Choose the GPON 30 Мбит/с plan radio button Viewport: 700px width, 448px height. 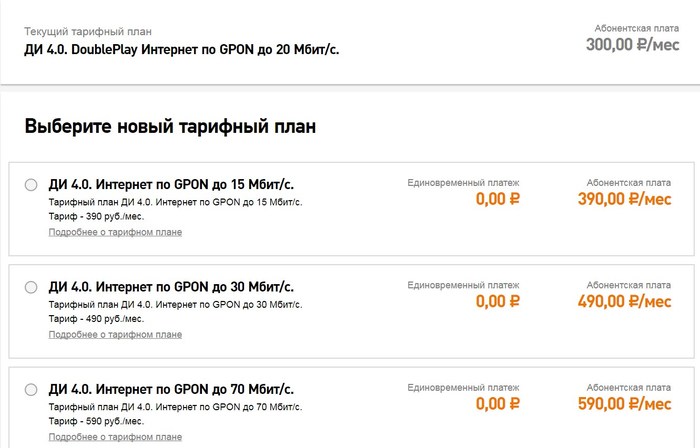[x=30, y=287]
